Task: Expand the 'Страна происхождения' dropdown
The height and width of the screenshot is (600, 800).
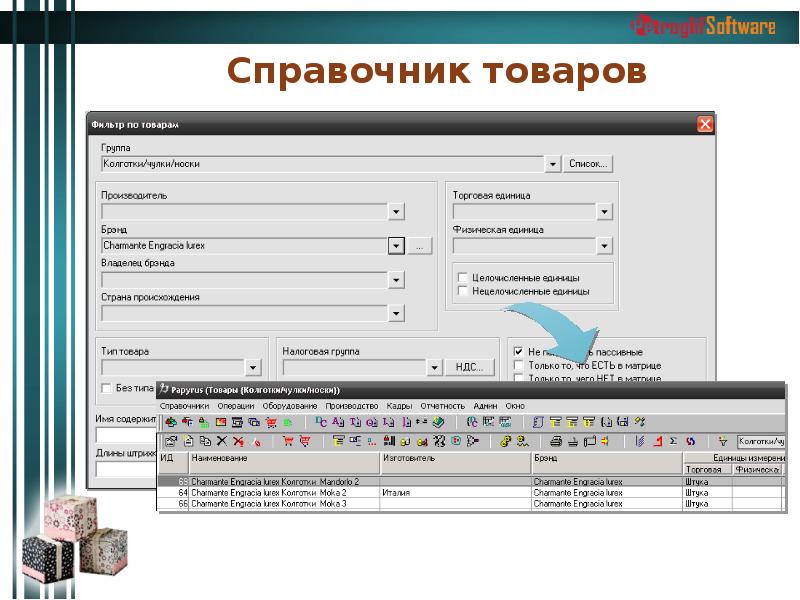Action: click(396, 314)
